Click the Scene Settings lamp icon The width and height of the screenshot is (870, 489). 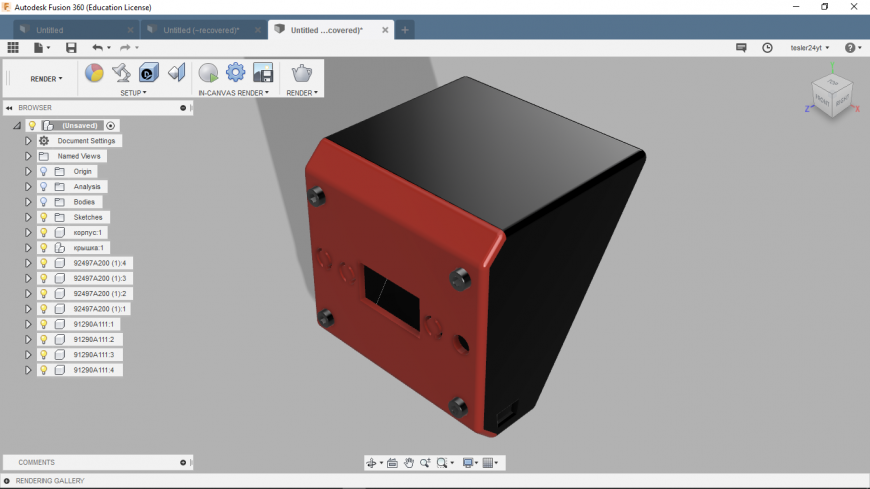pos(121,72)
